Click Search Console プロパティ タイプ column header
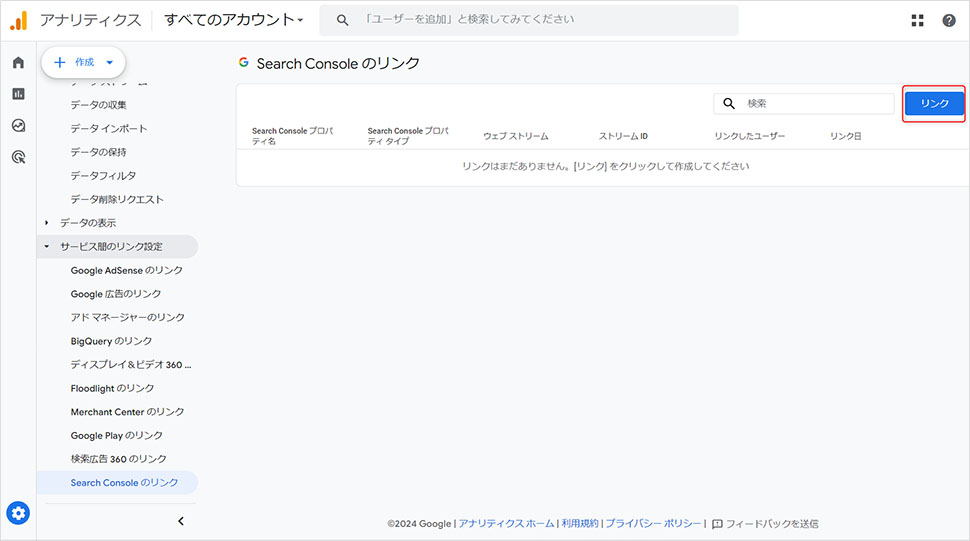 click(x=408, y=136)
